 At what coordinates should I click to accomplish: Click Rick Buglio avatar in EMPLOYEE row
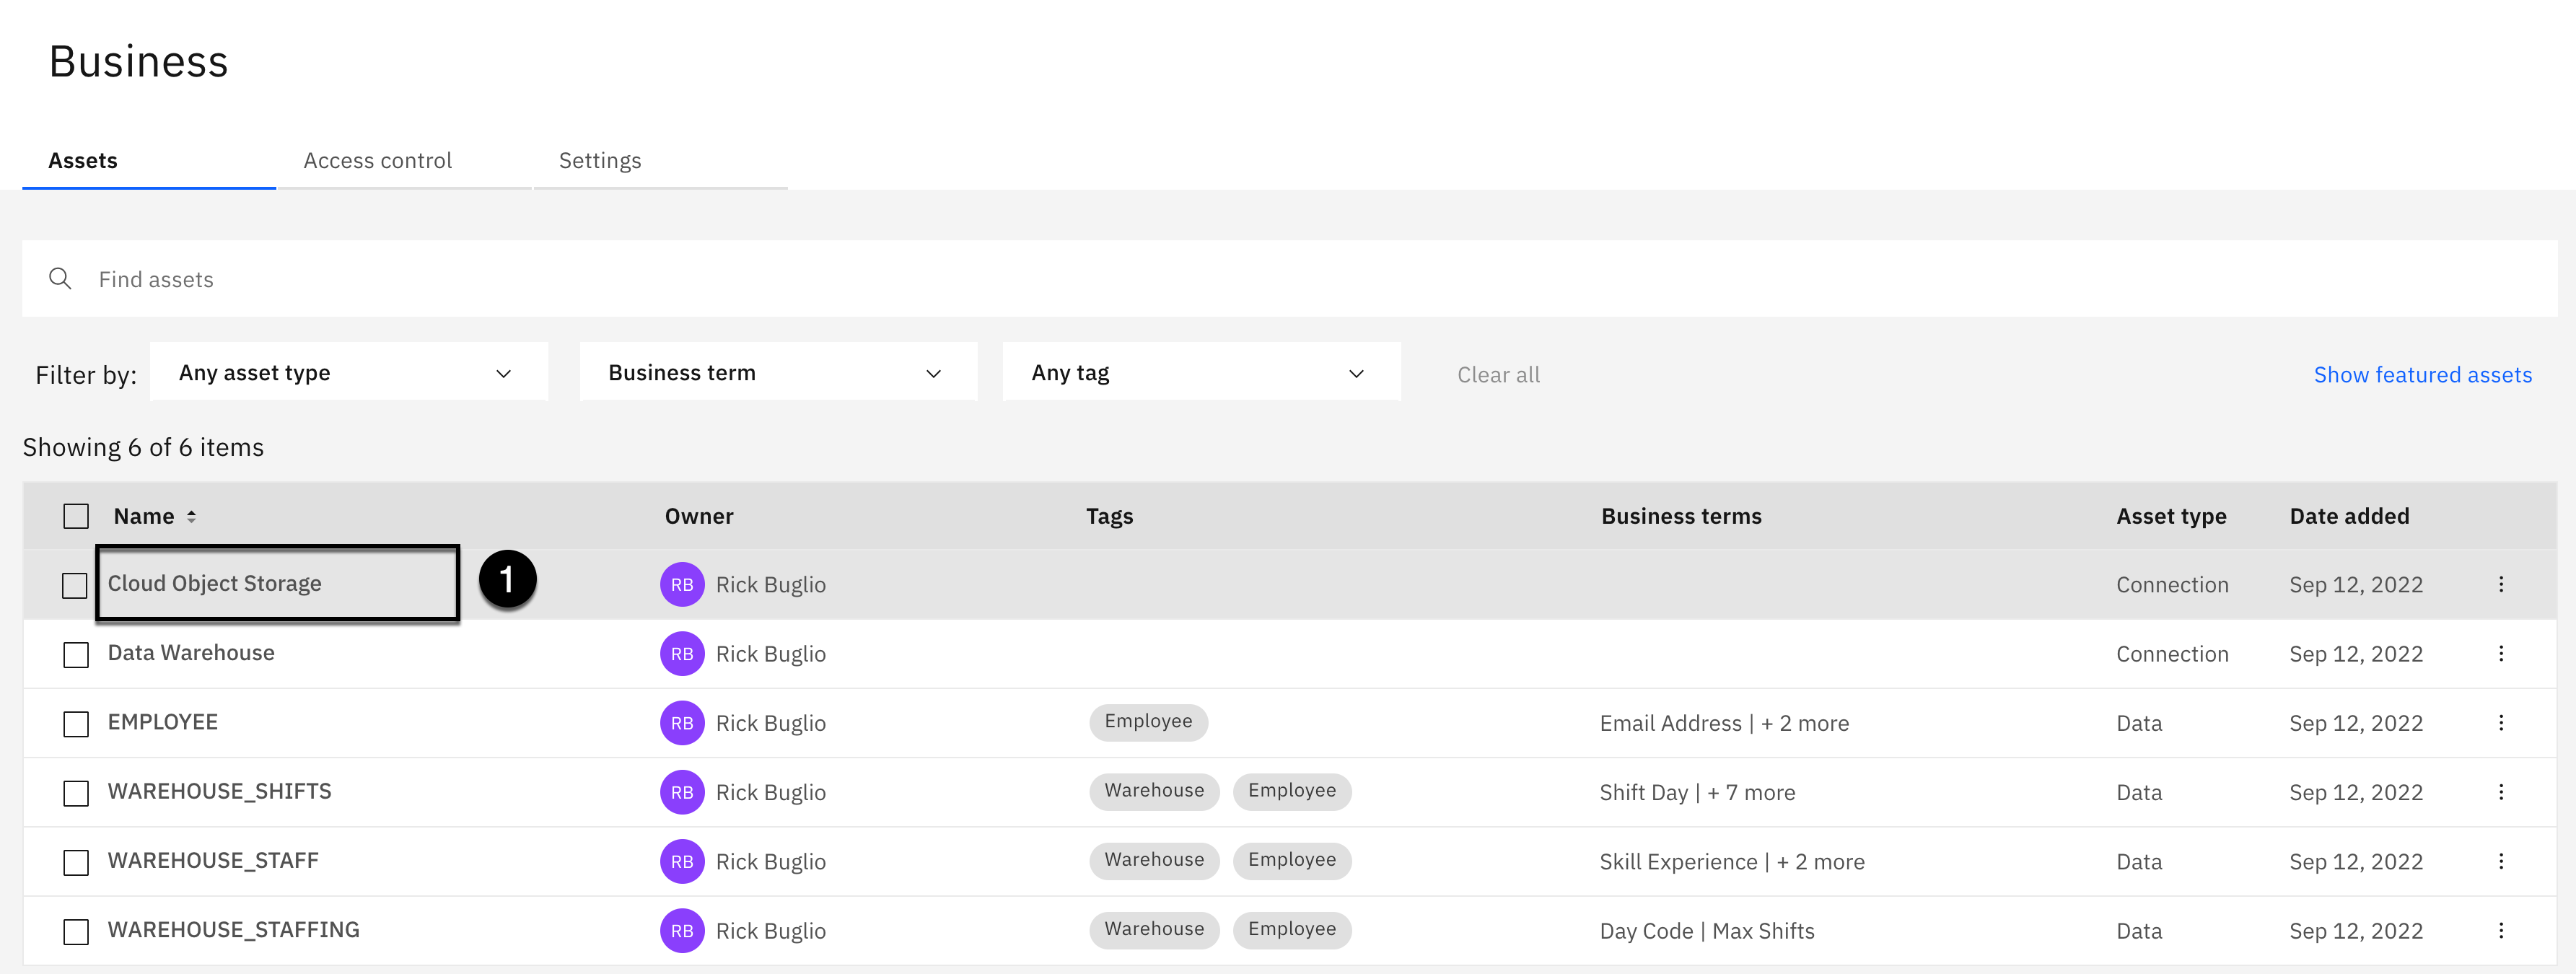coord(682,723)
